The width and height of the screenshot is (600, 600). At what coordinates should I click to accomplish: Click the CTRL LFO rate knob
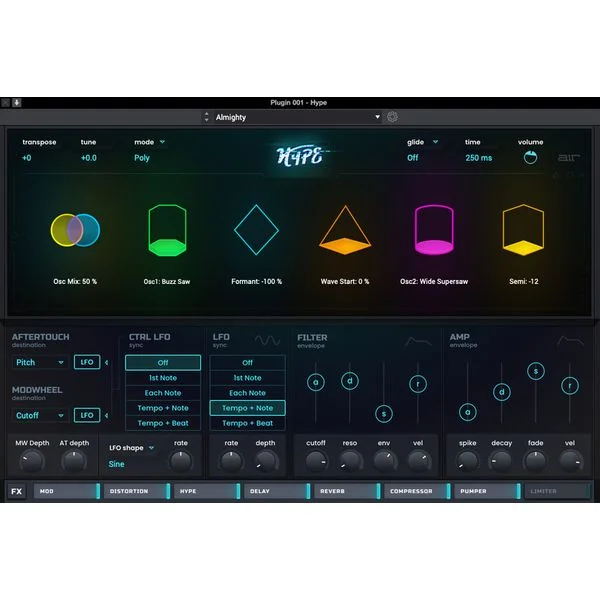pos(180,461)
